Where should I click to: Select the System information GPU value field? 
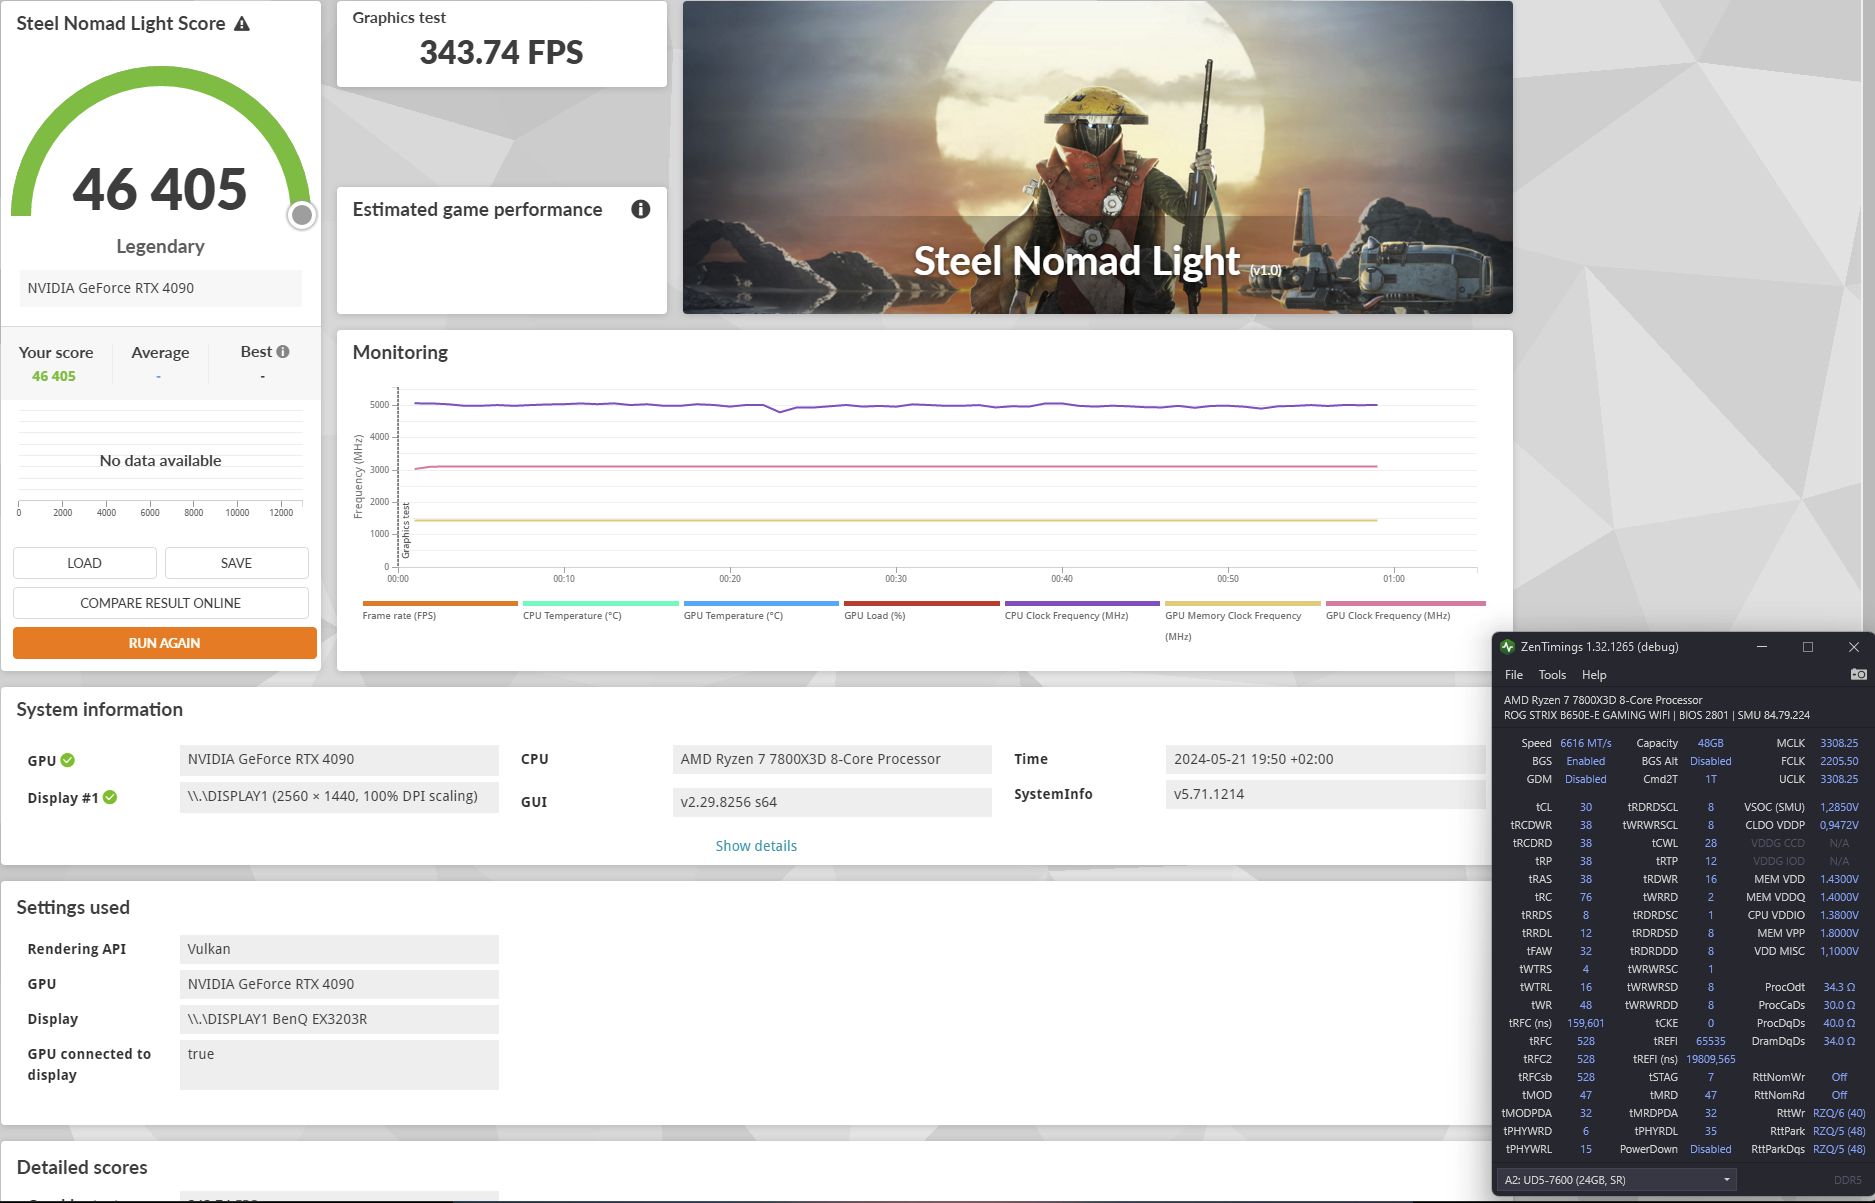coord(339,759)
